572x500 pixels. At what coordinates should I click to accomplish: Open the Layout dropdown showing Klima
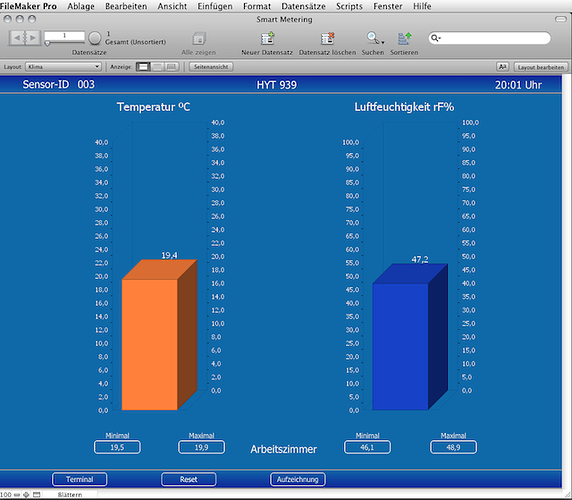click(63, 67)
